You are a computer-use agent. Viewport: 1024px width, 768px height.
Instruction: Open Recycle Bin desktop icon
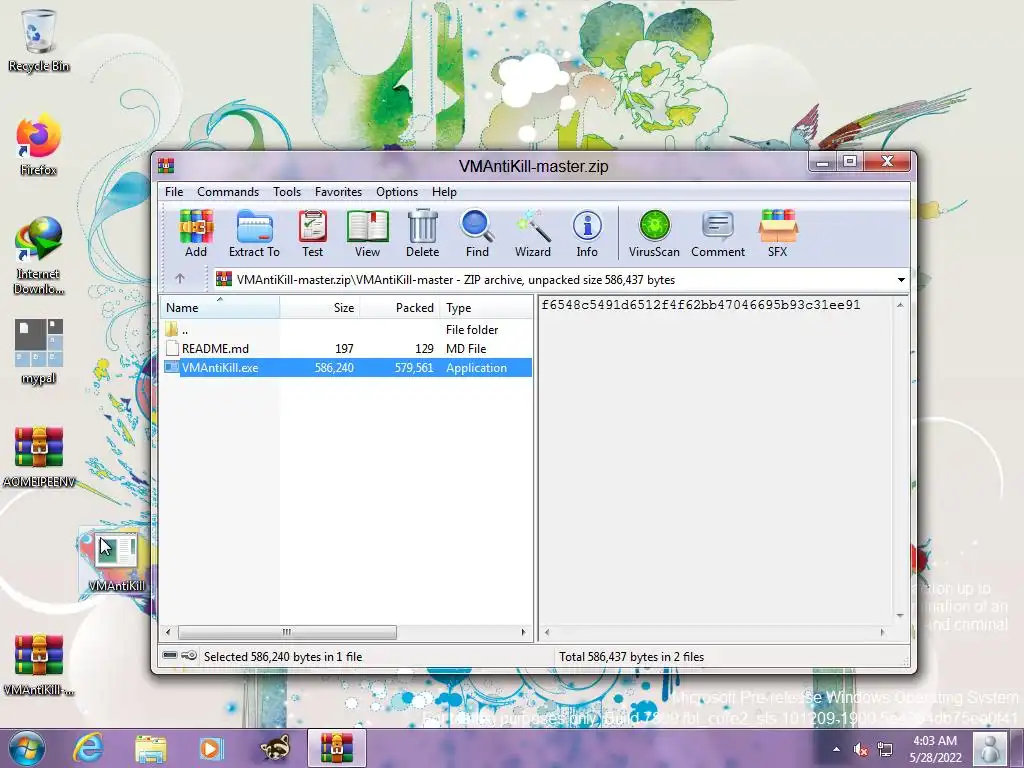(x=39, y=39)
